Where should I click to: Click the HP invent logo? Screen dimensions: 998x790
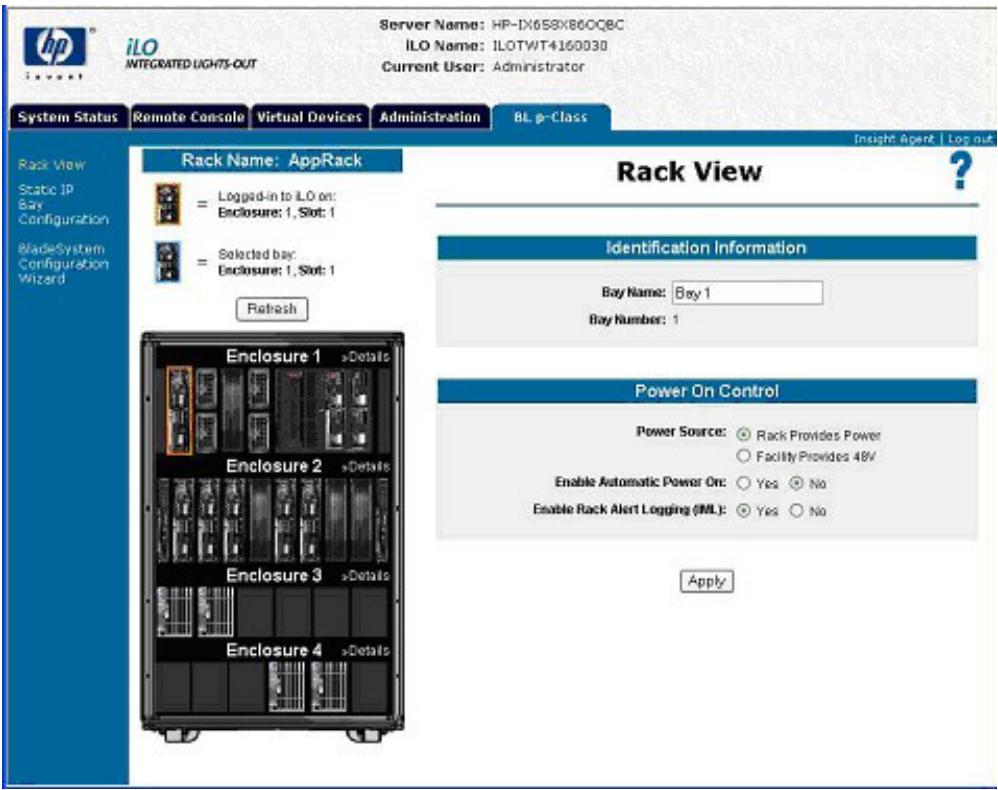click(x=56, y=52)
